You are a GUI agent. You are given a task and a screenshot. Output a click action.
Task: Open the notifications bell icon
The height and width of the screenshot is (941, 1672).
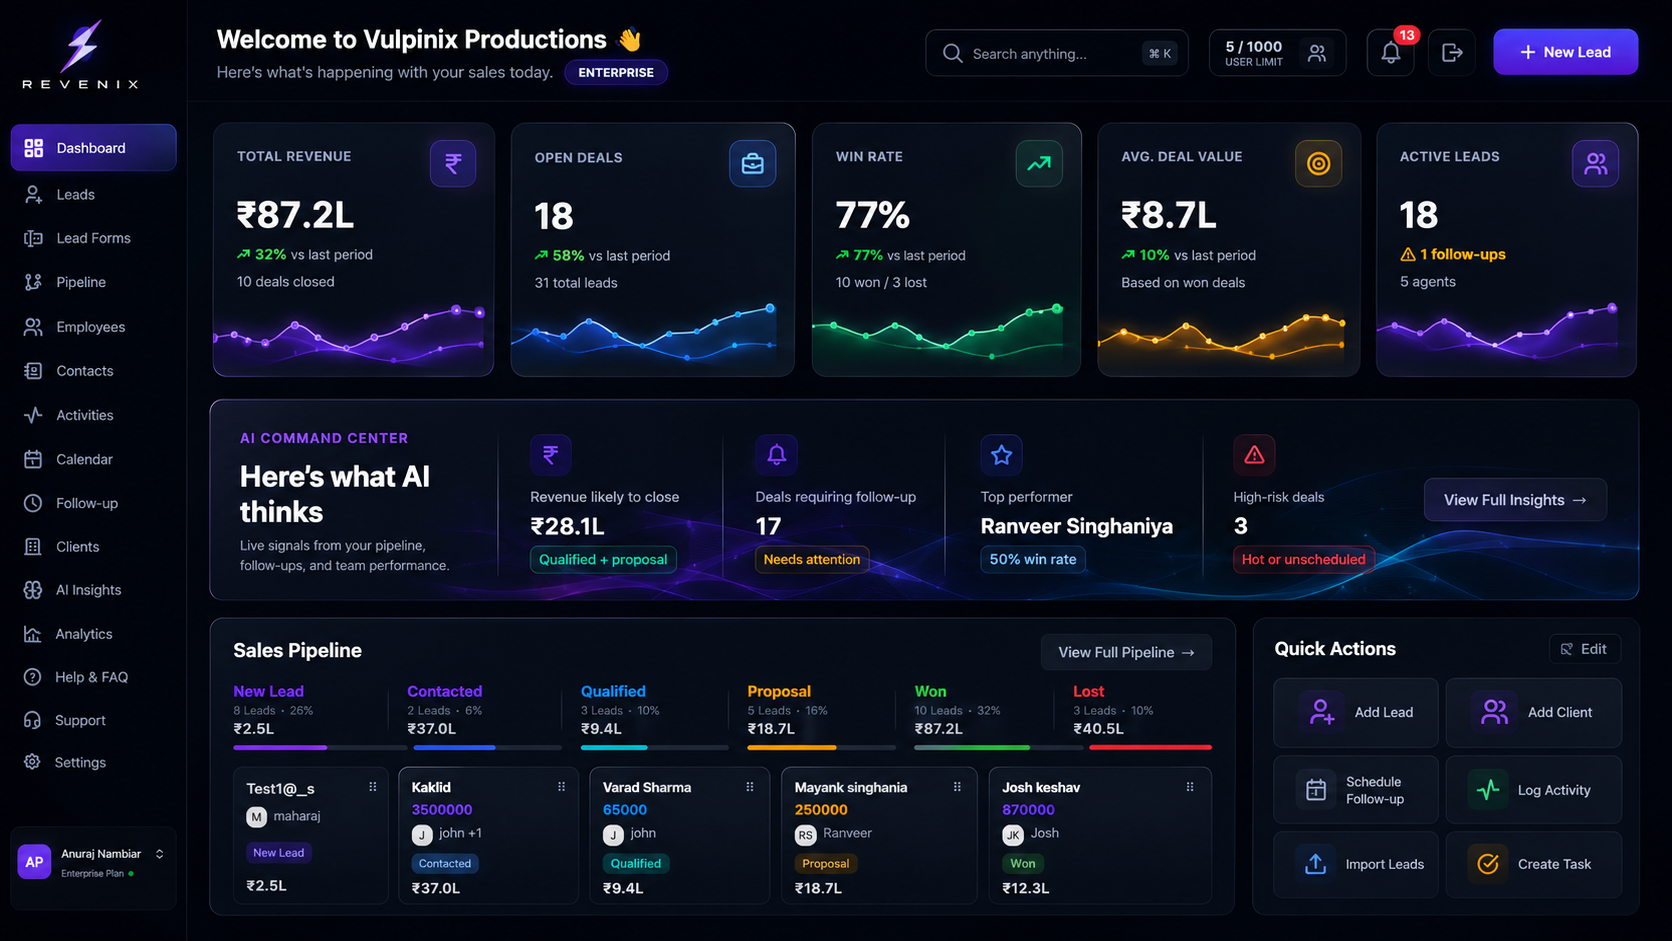[1390, 53]
